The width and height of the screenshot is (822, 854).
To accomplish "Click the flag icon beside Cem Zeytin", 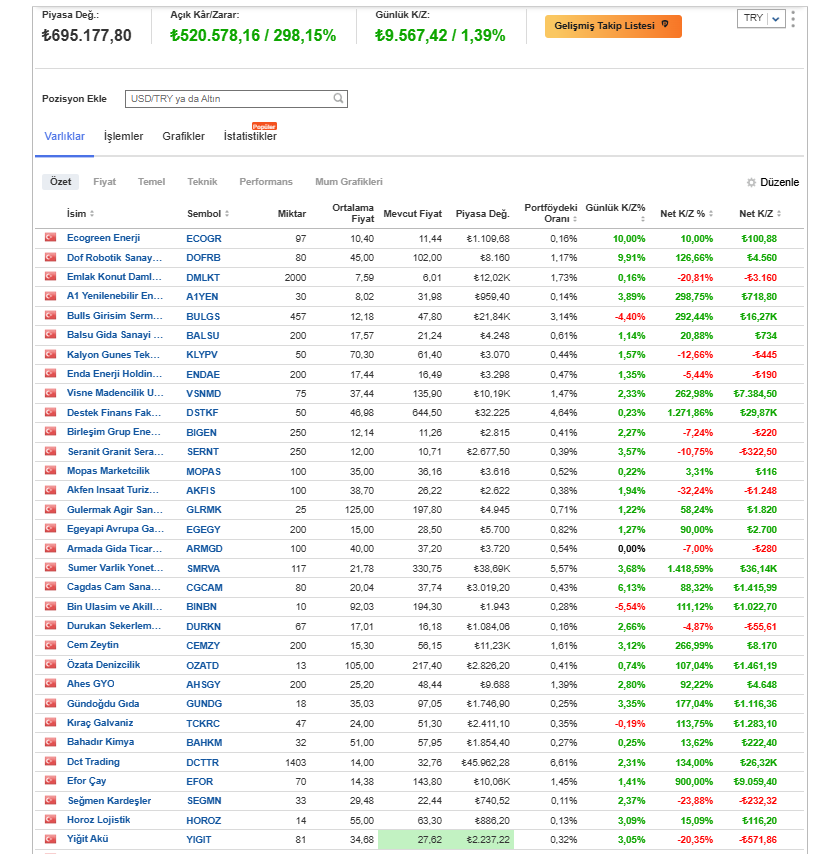I will (x=51, y=645).
